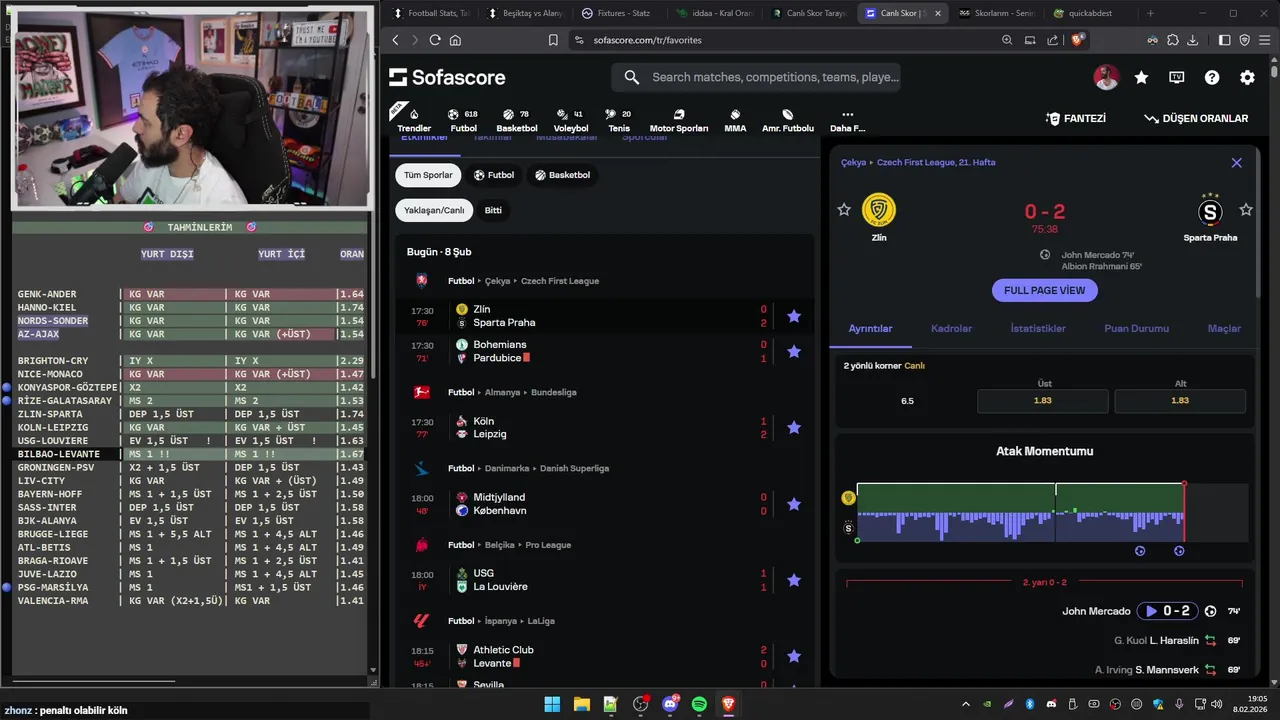
Task: Switch to Maçlar tab
Action: pos(1224,328)
